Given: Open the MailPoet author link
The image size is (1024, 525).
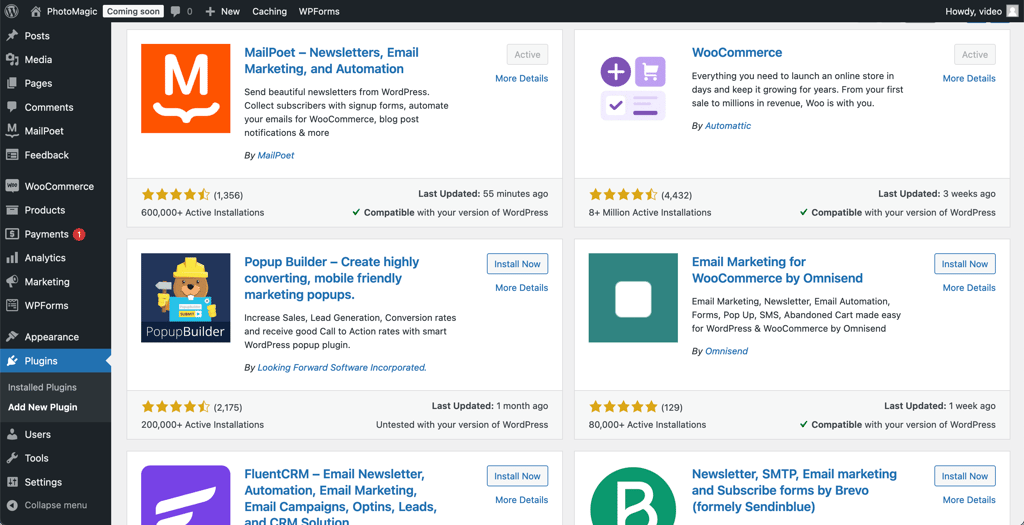Looking at the screenshot, I should click(x=276, y=155).
